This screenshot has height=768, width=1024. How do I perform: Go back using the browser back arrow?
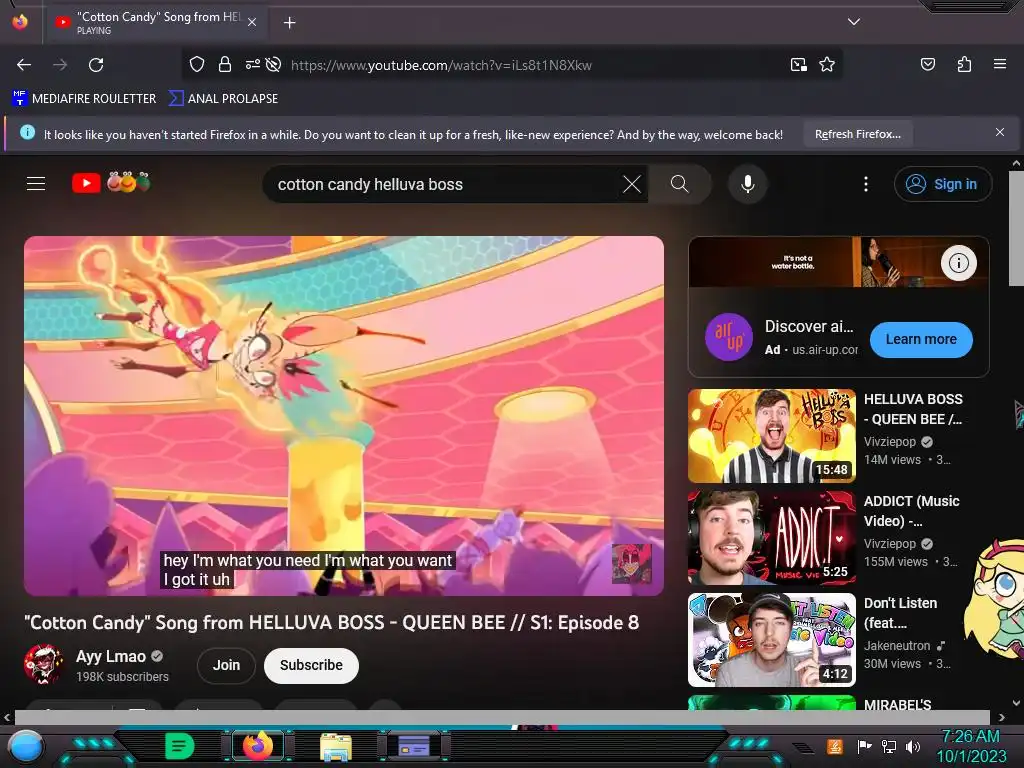(24, 65)
